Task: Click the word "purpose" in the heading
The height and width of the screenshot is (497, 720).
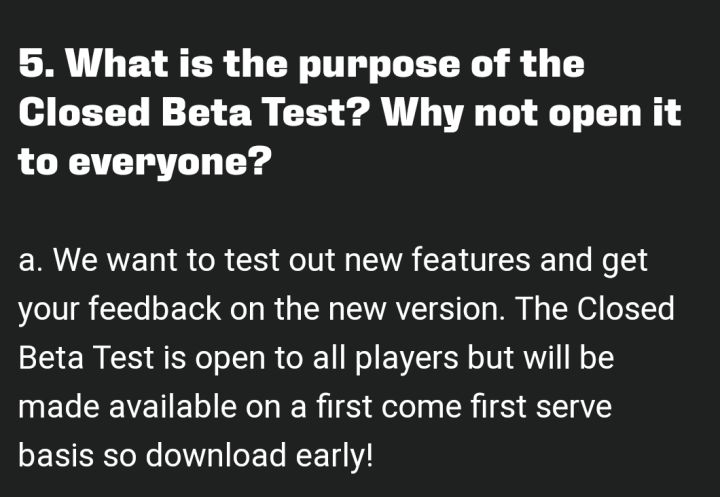Action: (367, 66)
